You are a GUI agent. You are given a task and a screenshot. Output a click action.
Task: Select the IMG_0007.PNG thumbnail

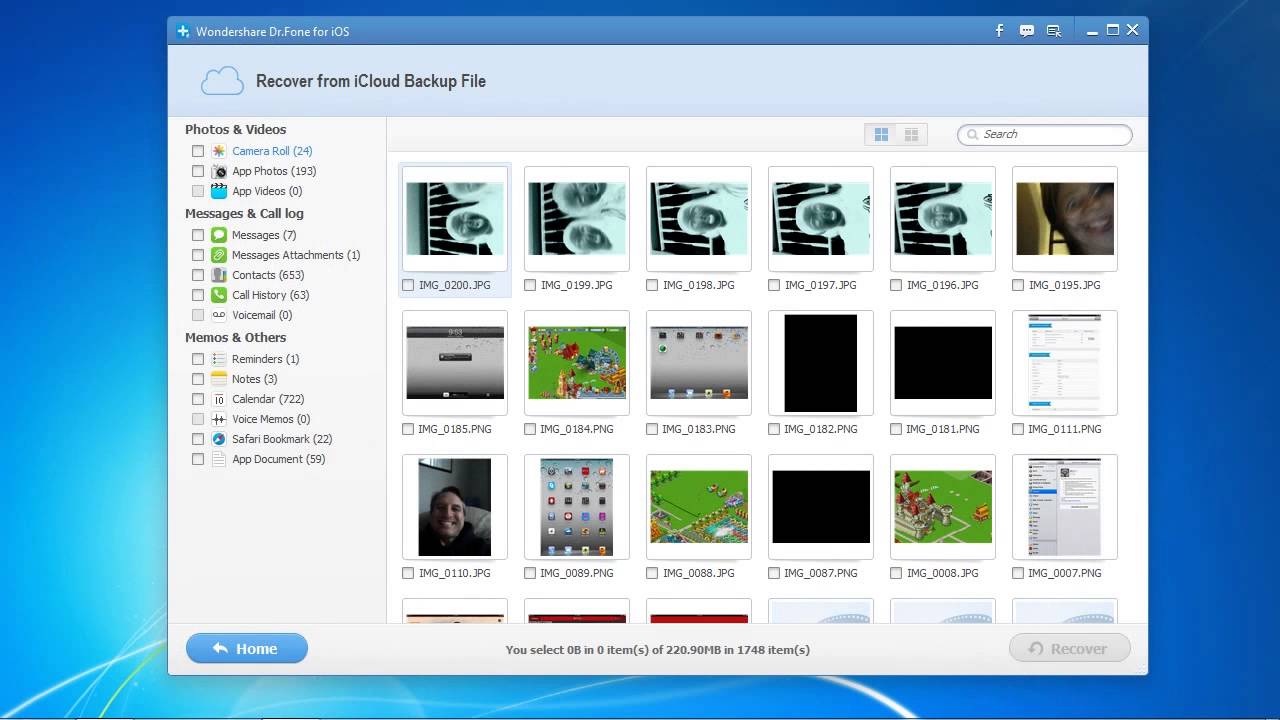coord(1065,507)
